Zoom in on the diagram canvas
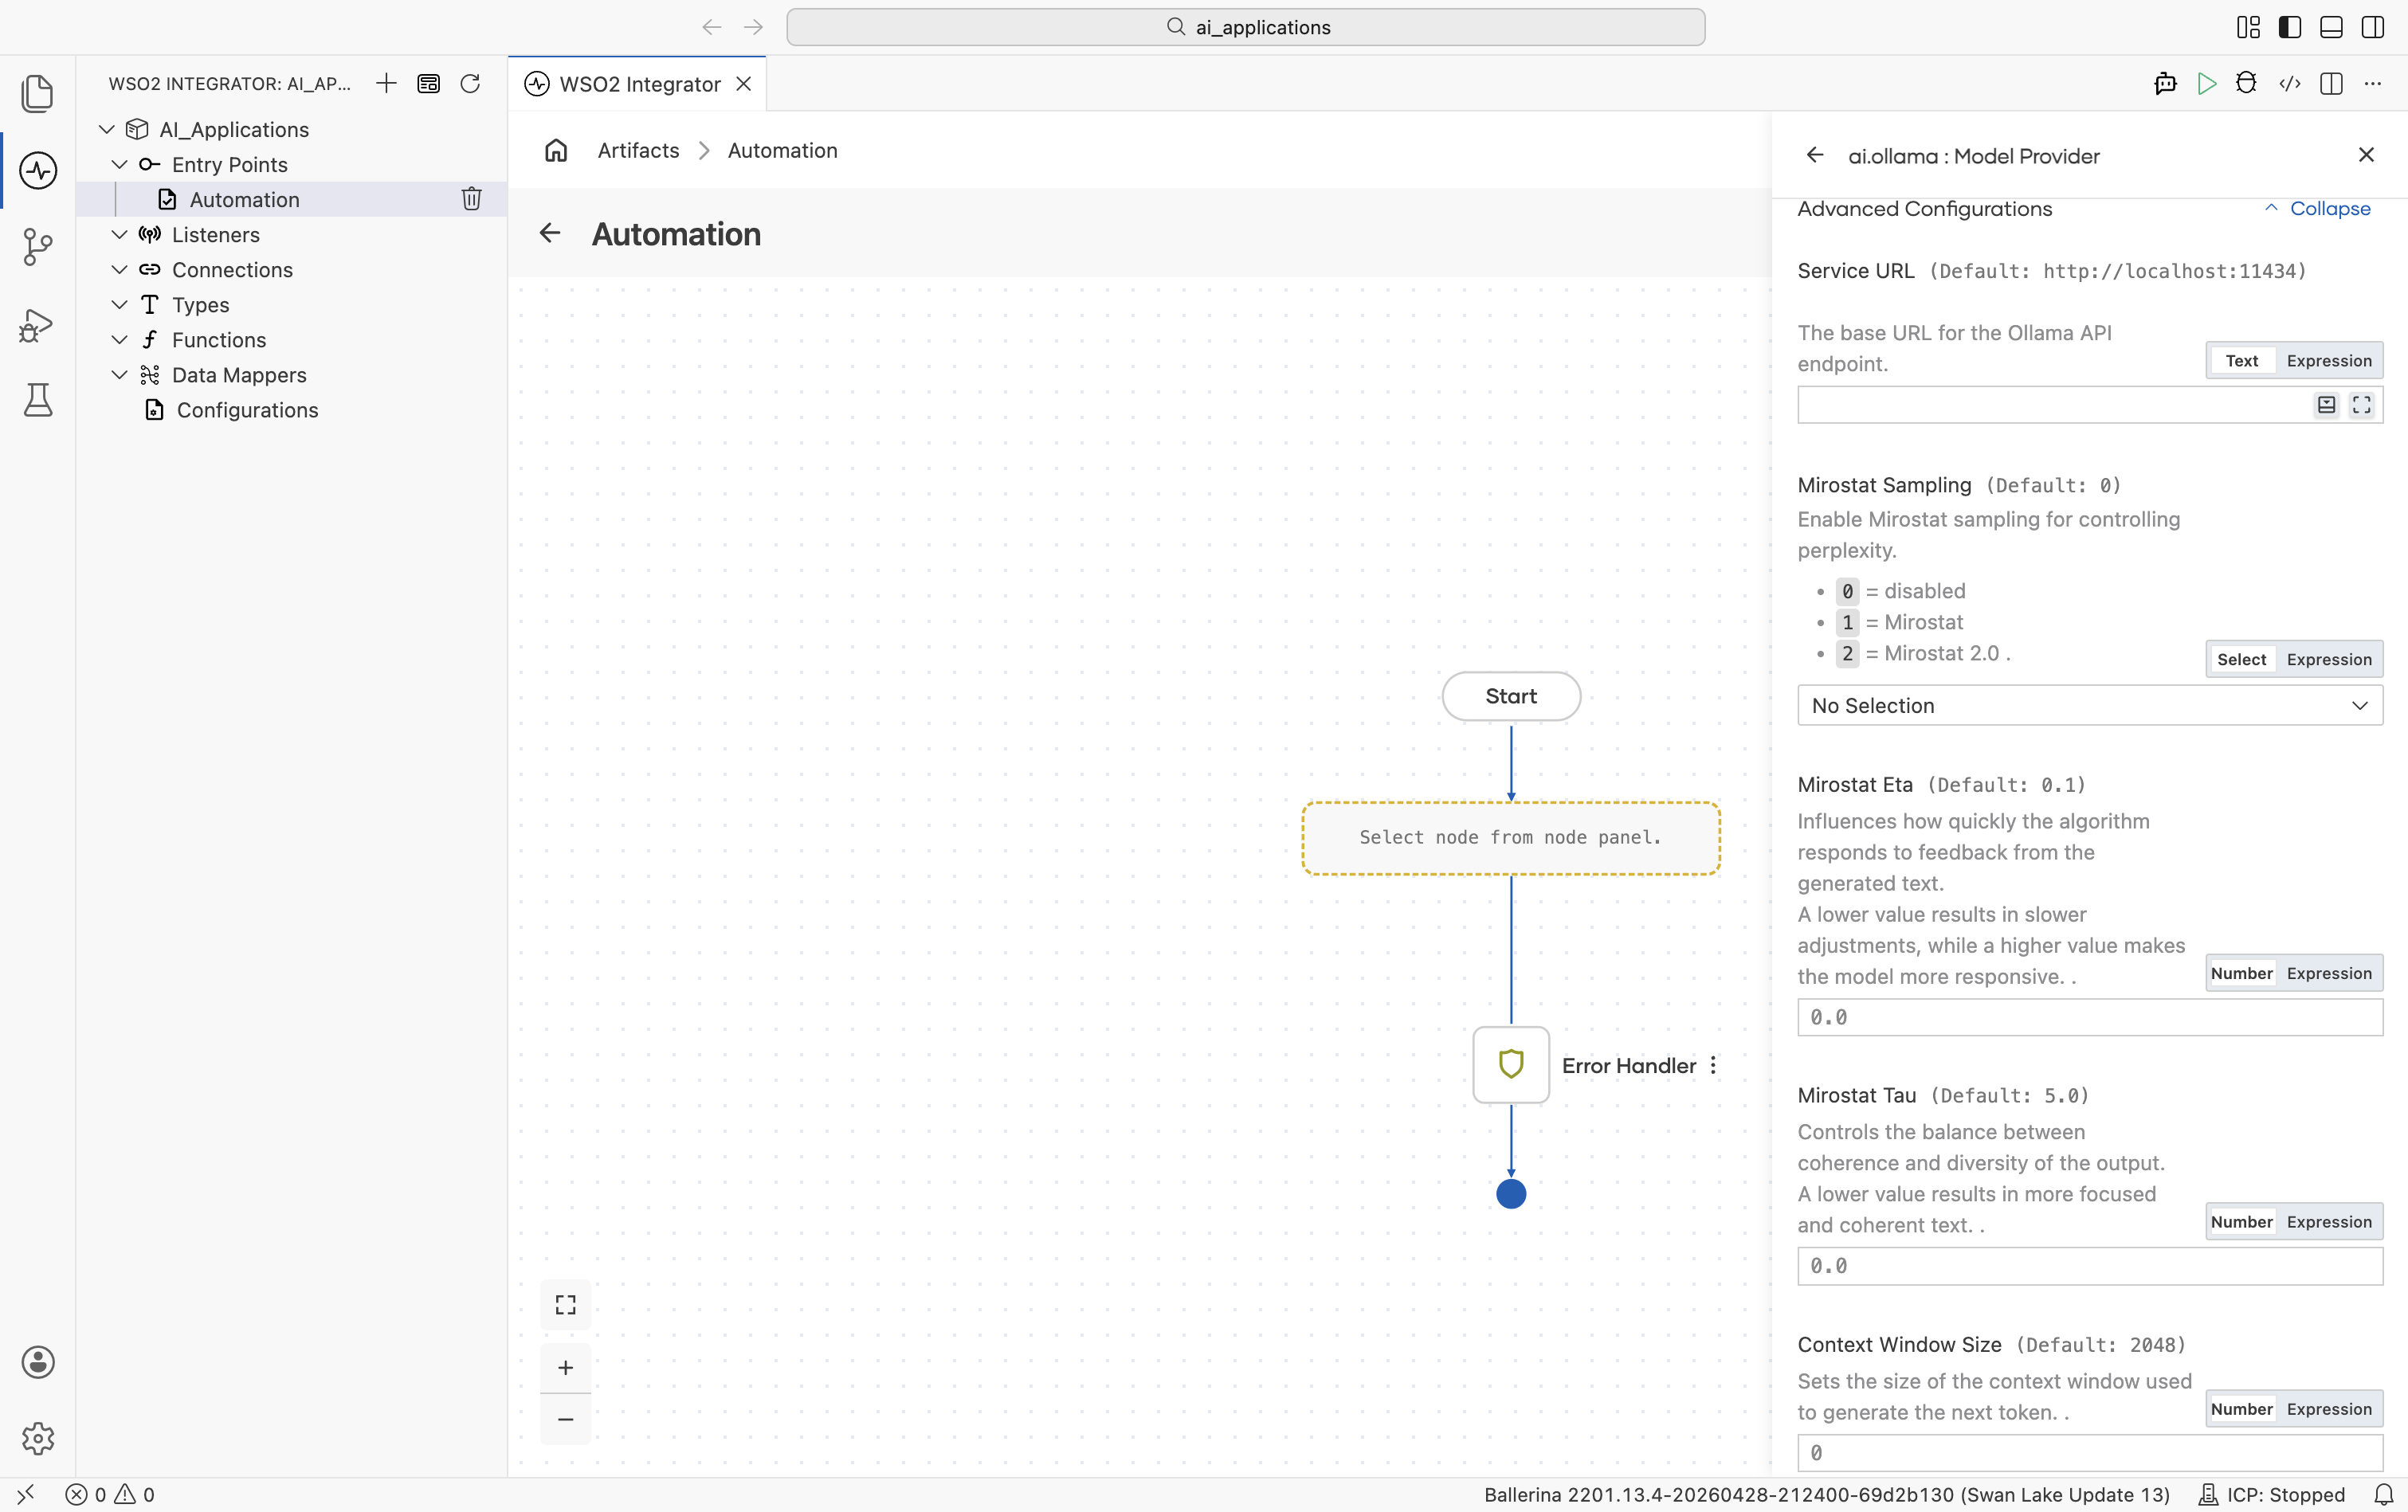2408x1512 pixels. (566, 1367)
